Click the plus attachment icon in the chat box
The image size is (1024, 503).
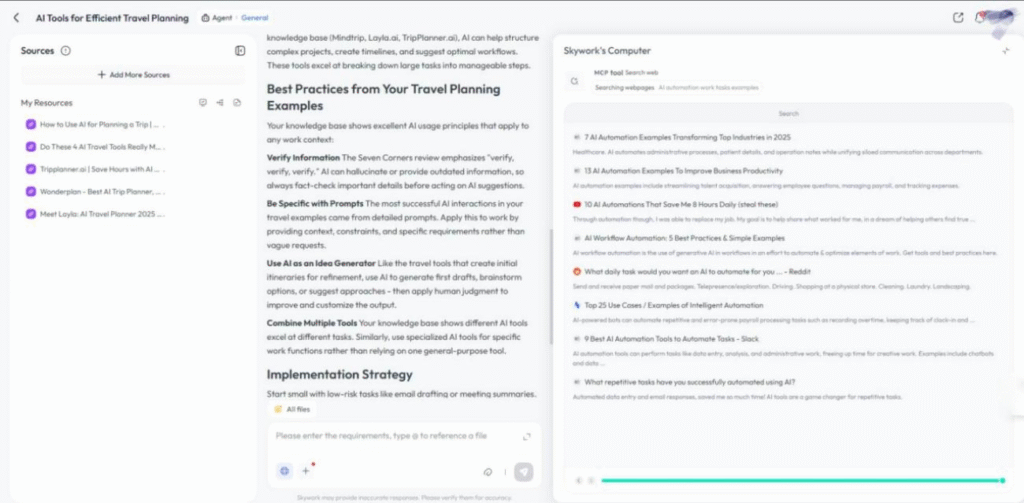click(306, 471)
